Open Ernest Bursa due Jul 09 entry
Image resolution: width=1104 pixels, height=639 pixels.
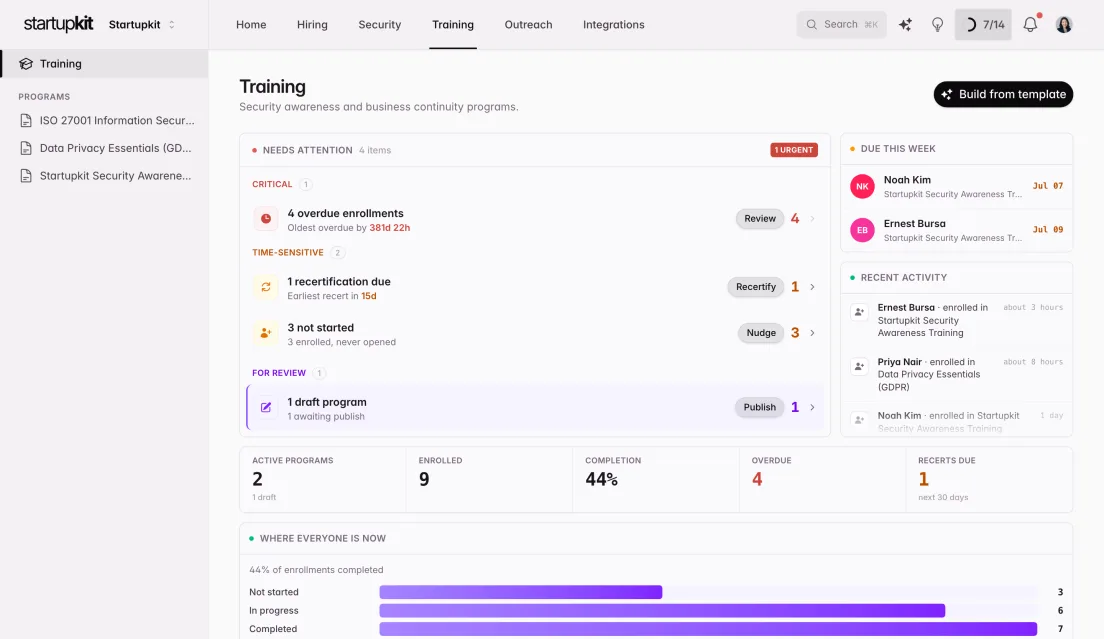(956, 230)
